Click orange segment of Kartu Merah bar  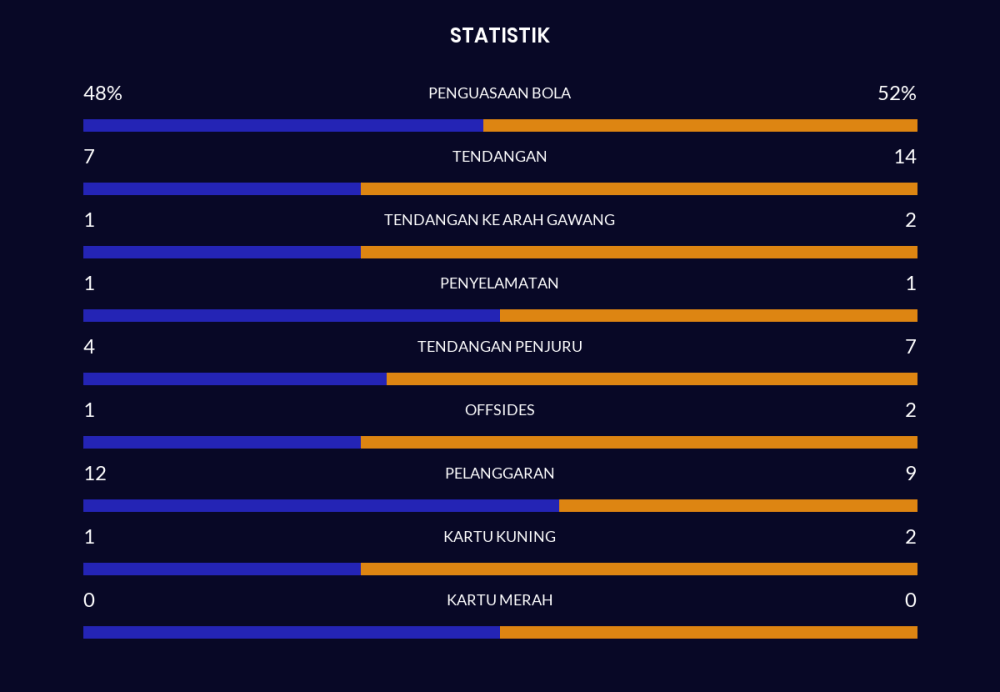coord(708,632)
